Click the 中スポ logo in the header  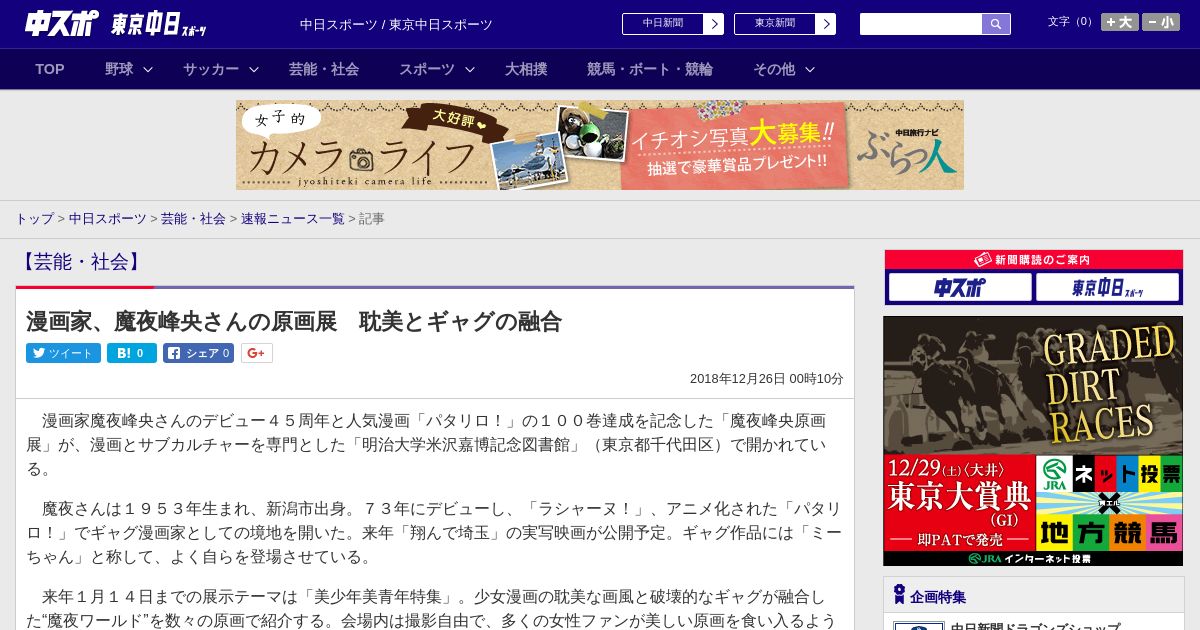pos(61,24)
